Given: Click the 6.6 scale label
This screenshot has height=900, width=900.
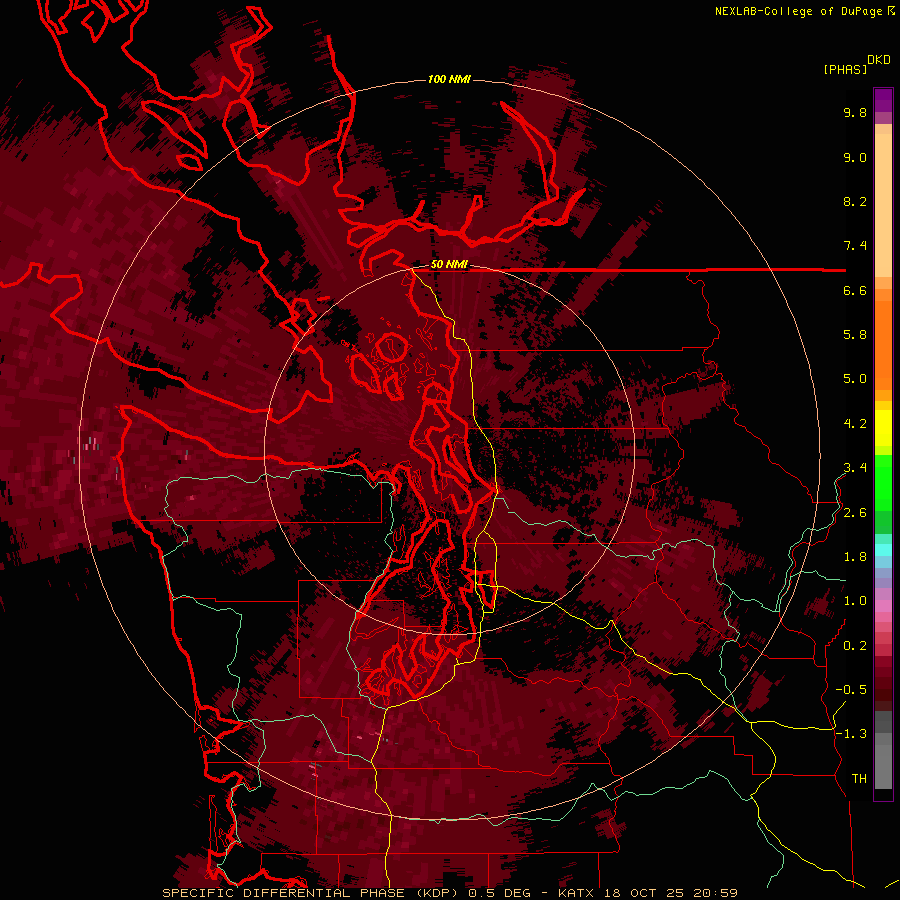Looking at the screenshot, I should point(855,290).
